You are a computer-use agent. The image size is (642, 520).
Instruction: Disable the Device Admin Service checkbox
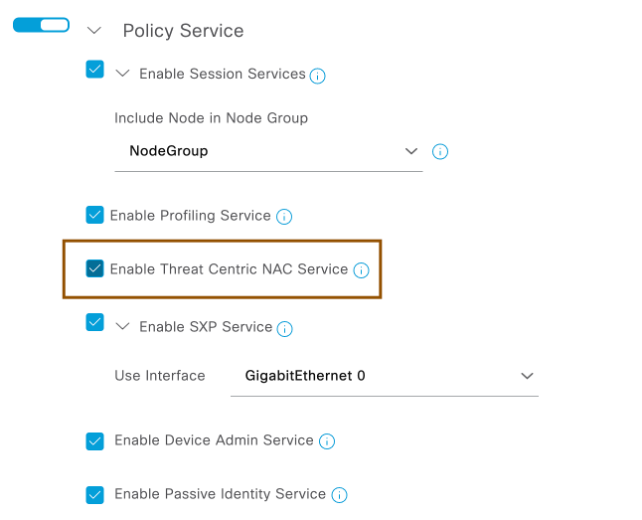pos(95,441)
